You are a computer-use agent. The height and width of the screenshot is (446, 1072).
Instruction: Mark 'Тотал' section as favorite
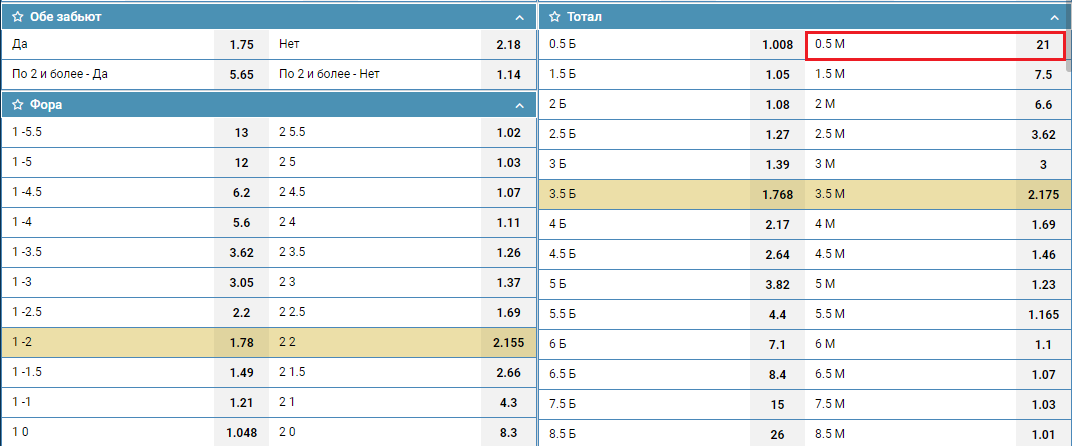point(553,17)
